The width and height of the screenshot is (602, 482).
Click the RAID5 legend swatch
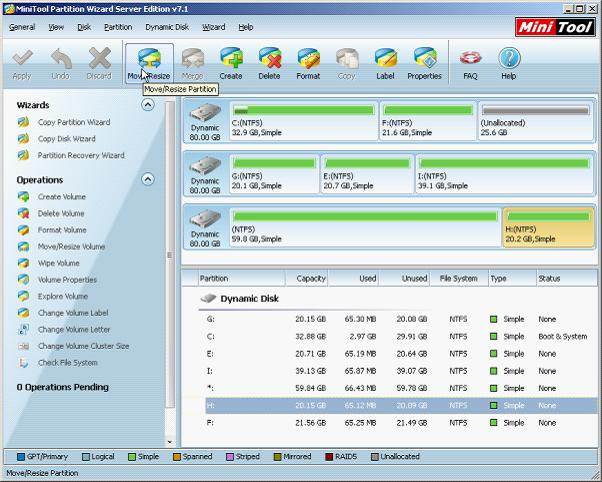[x=329, y=457]
